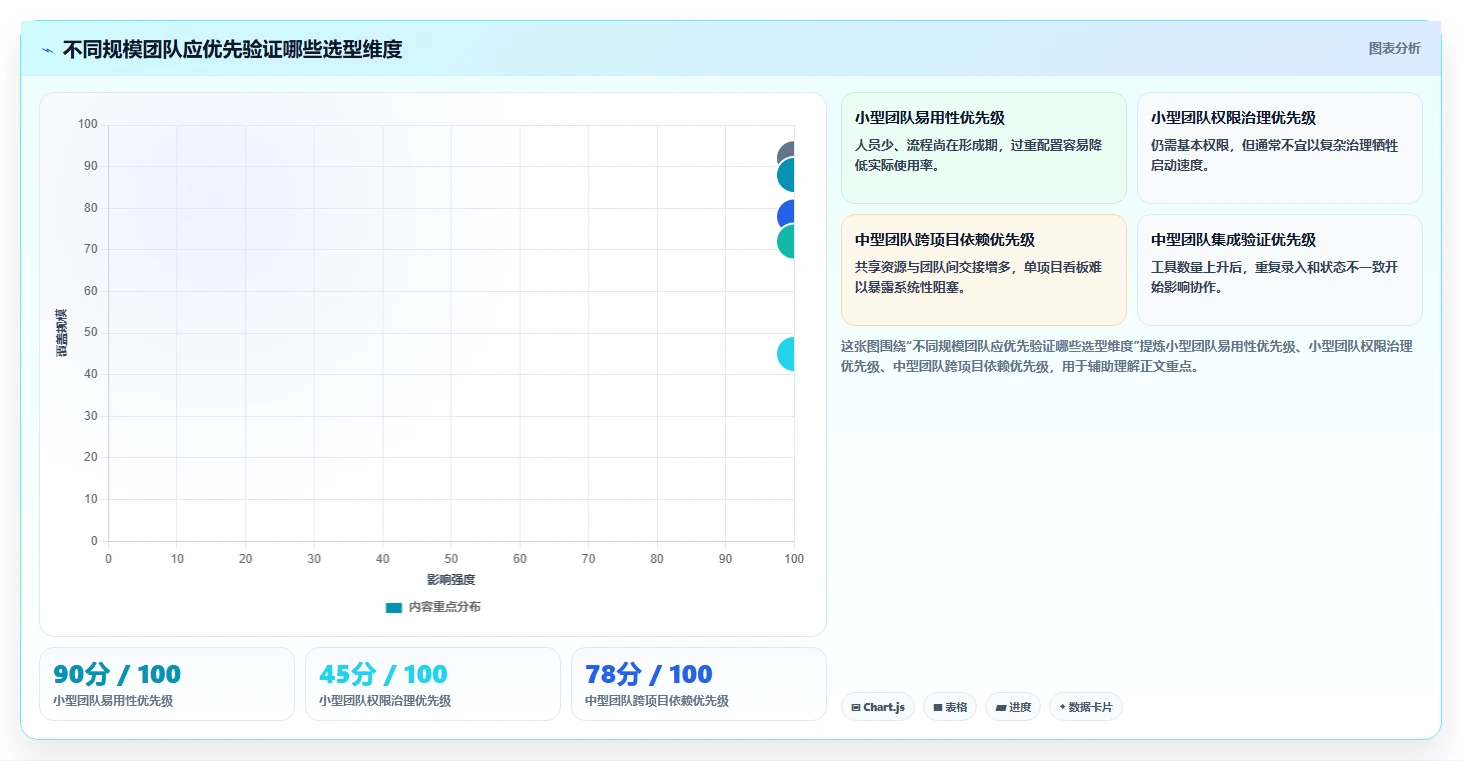Click the 小型团队易用性优先级 label under 90分
Image resolution: width=1462 pixels, height=761 pixels.
click(x=113, y=701)
